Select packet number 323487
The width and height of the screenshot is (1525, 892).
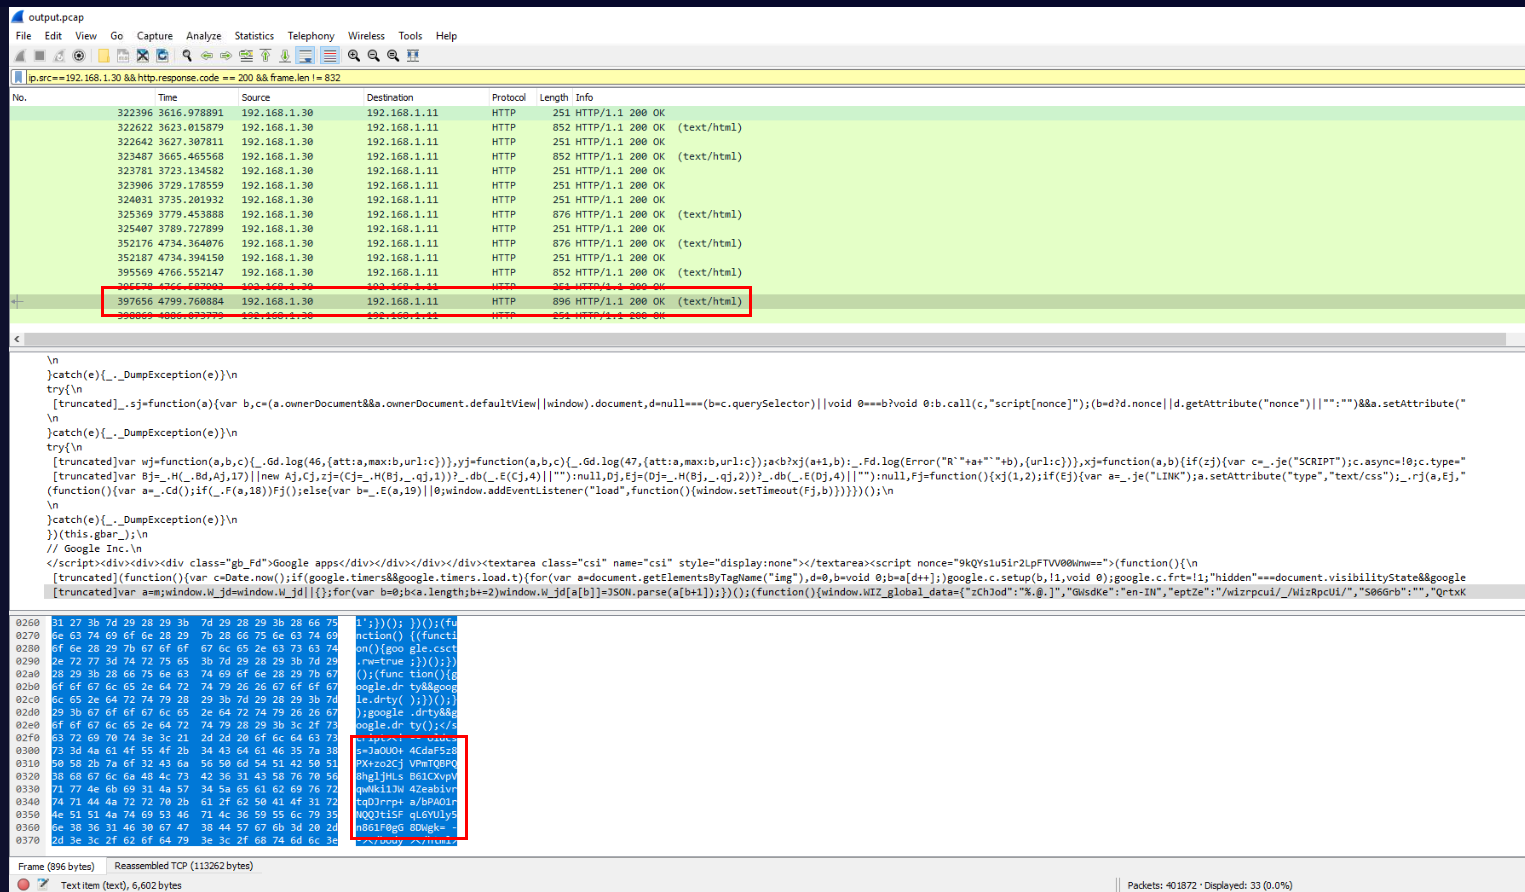pos(767,157)
